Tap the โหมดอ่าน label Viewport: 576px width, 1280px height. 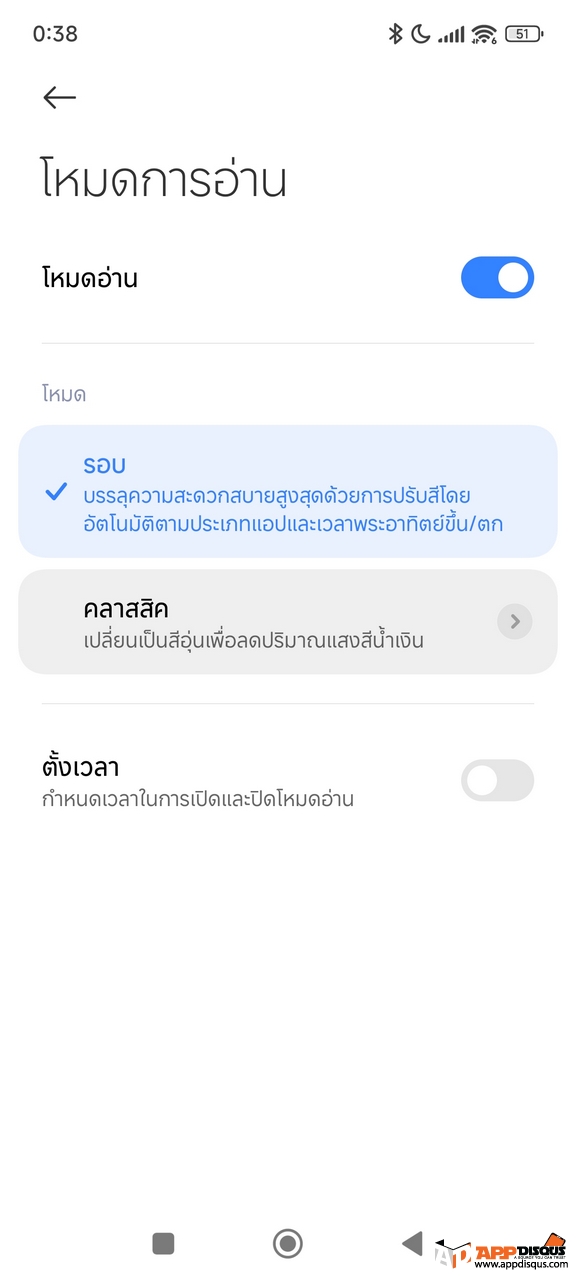[90, 278]
